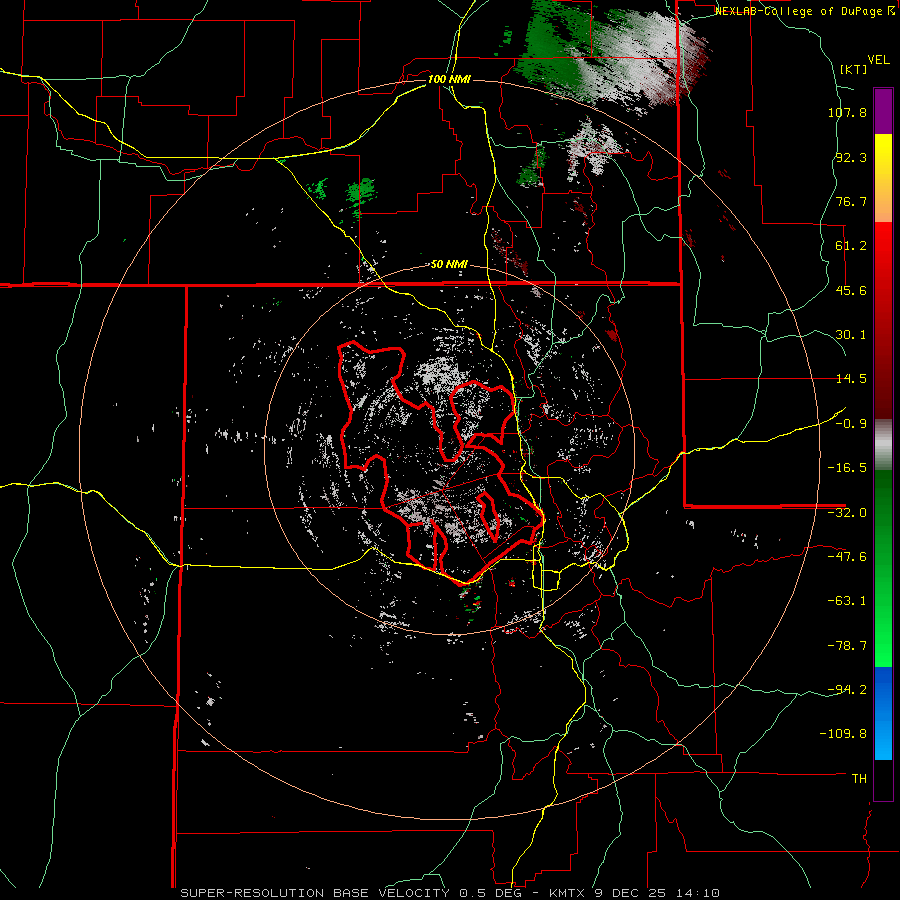Click the 107.8 legend value

pyautogui.click(x=847, y=112)
